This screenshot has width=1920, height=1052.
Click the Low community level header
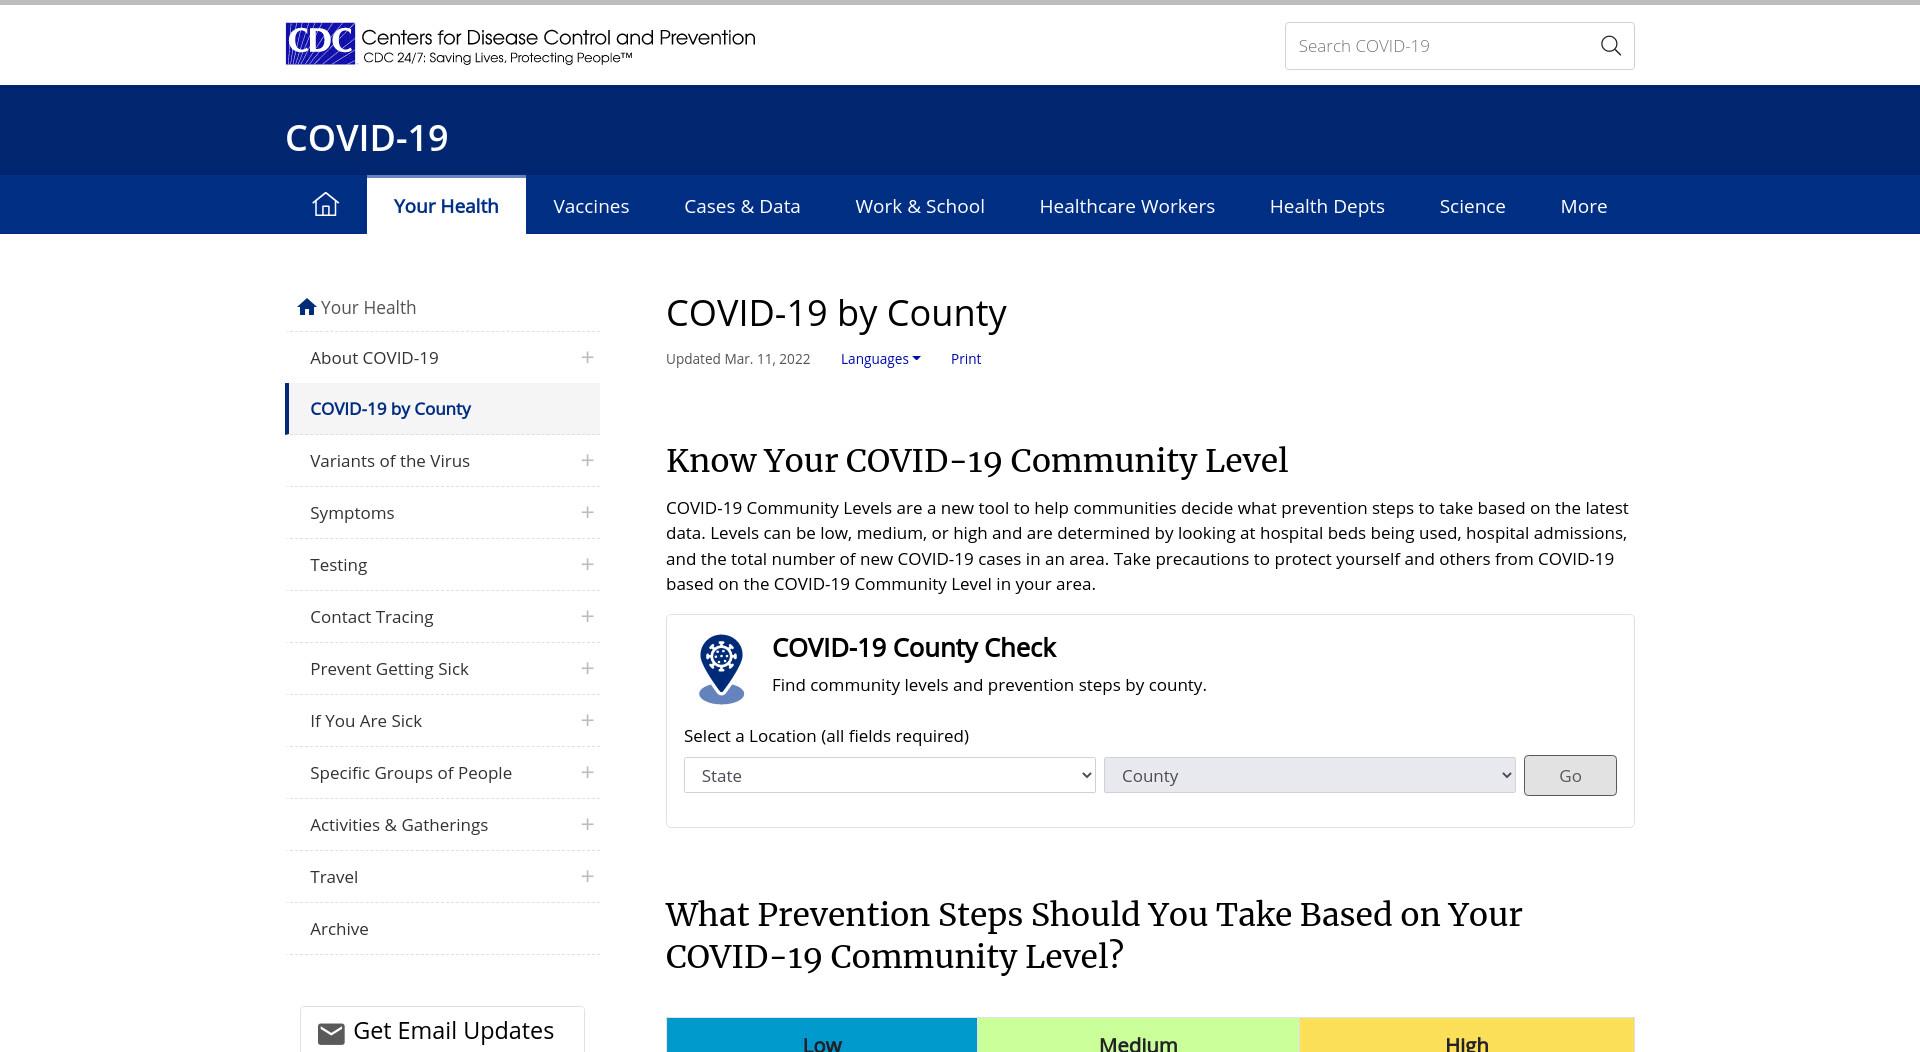pos(822,1036)
